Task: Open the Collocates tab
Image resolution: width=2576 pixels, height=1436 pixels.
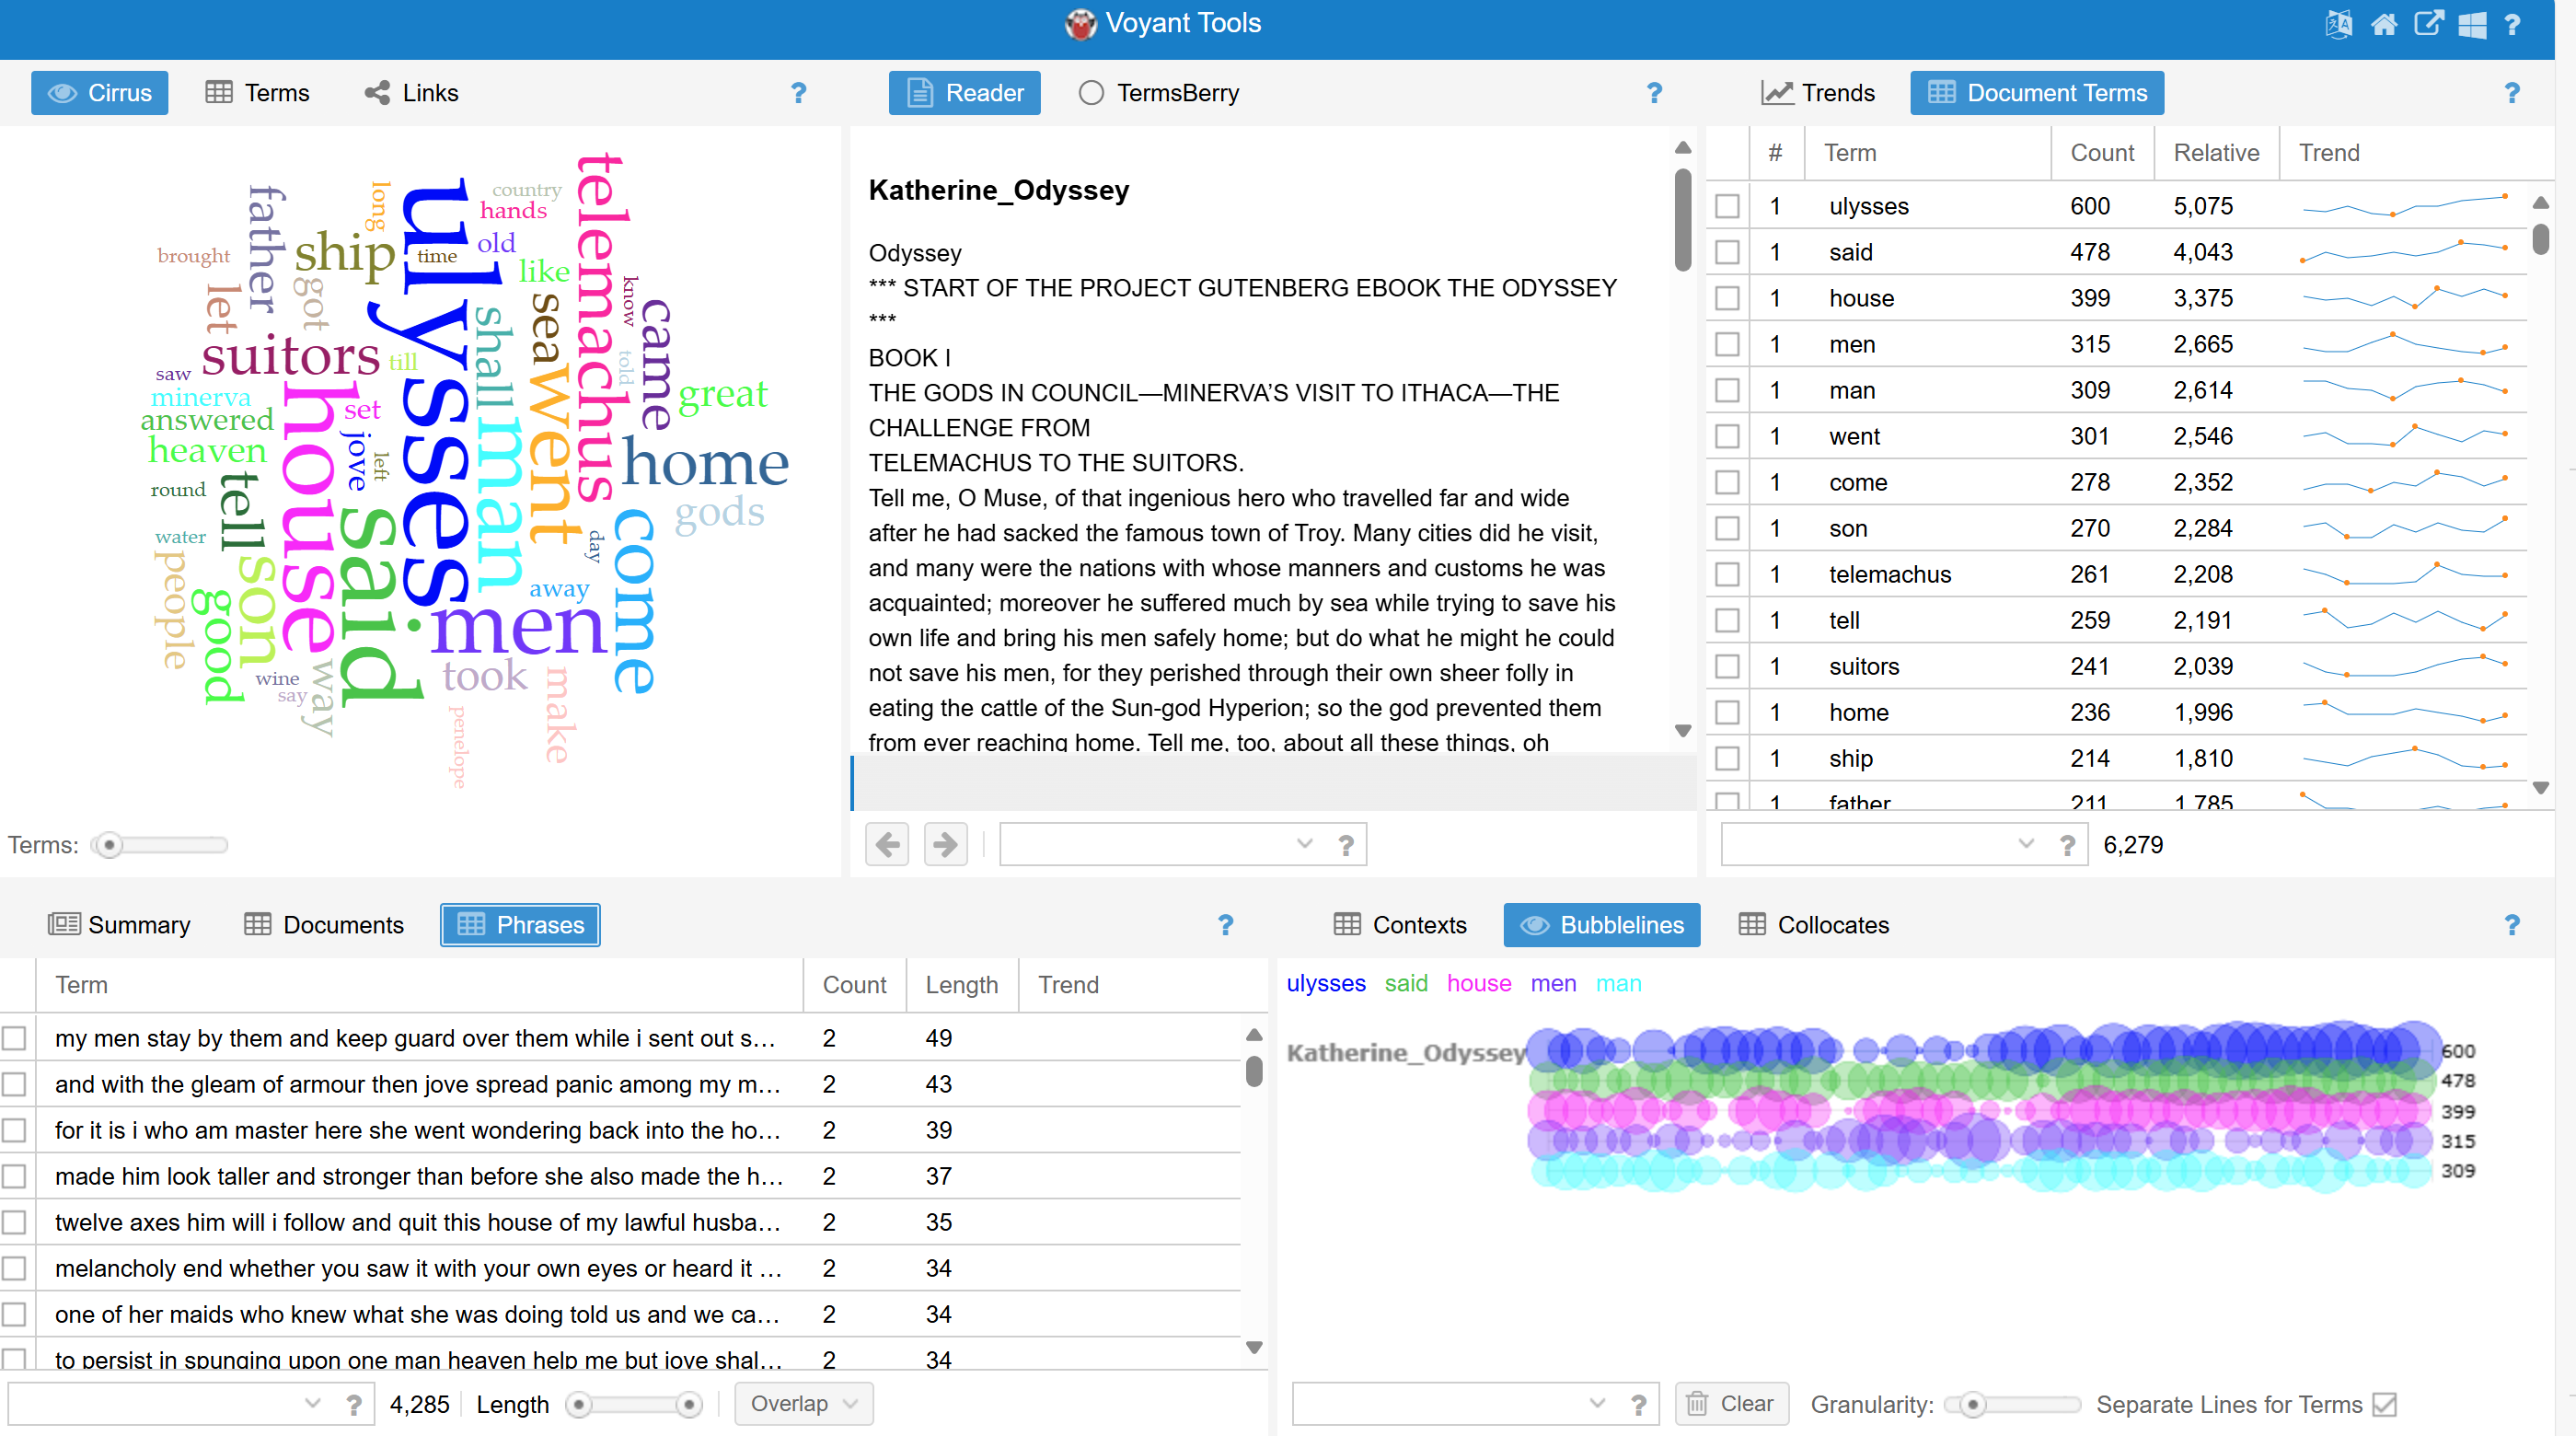Action: (x=1814, y=925)
